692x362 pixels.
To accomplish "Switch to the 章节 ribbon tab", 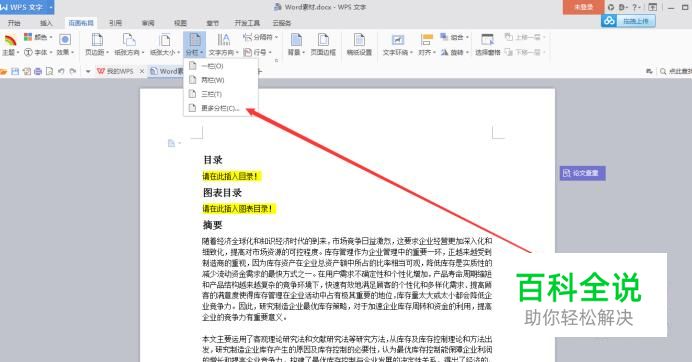I will [212, 23].
